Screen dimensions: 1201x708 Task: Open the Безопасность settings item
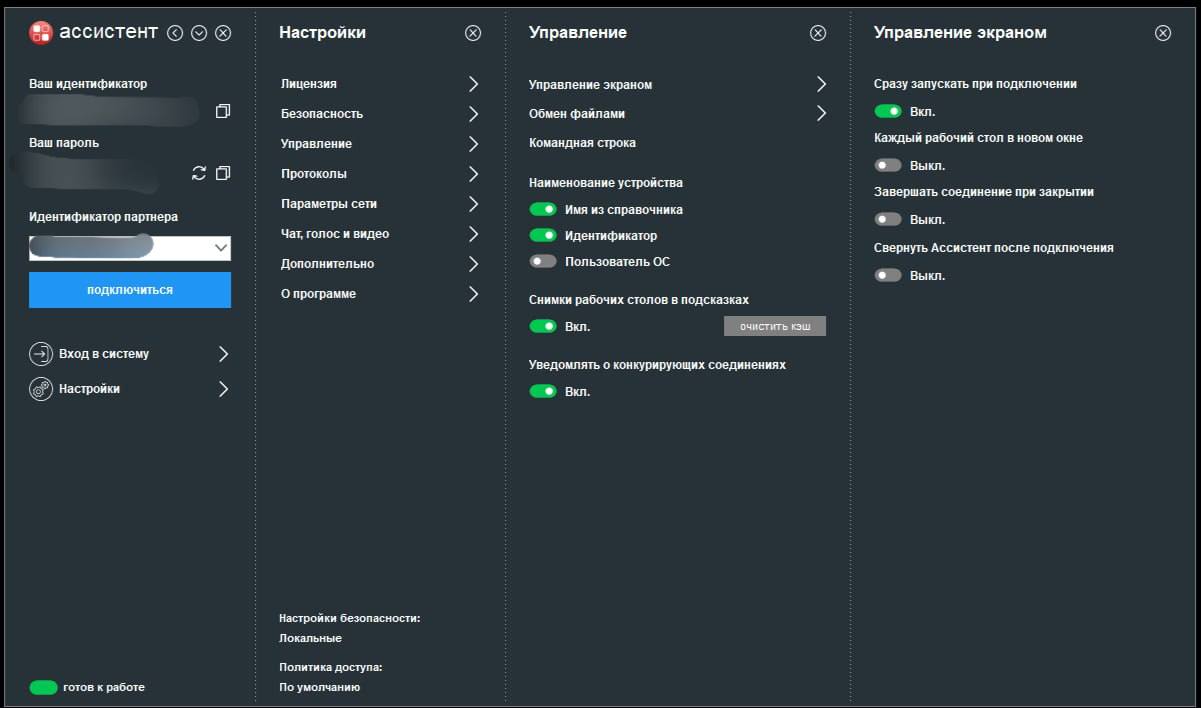point(322,114)
